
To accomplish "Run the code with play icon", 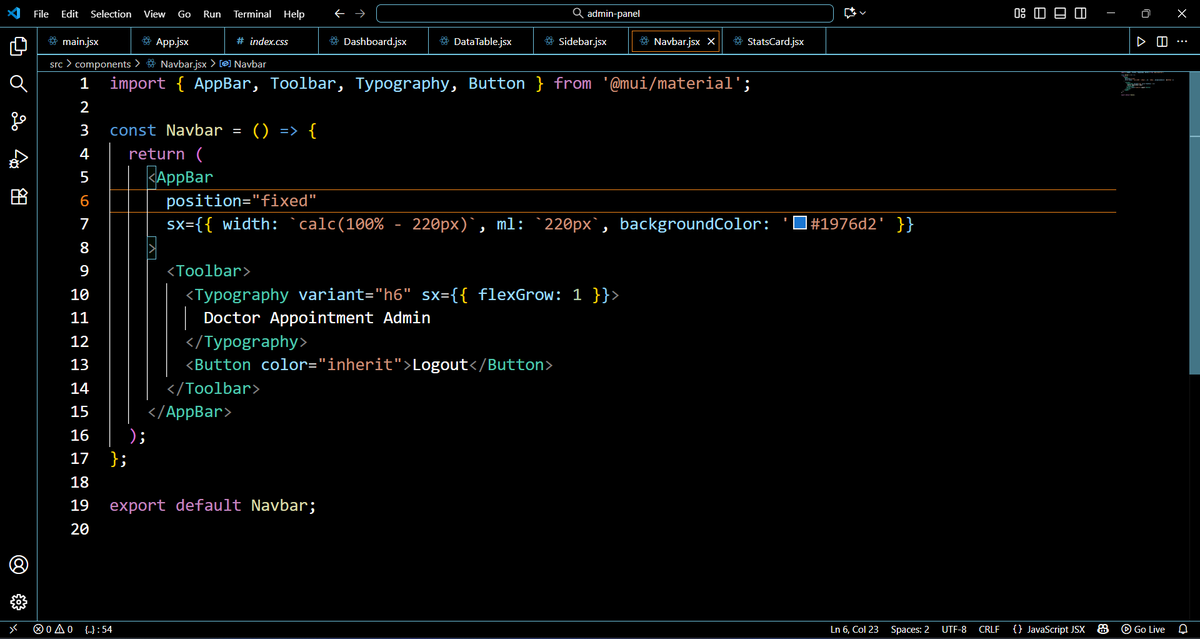I will pos(1141,41).
